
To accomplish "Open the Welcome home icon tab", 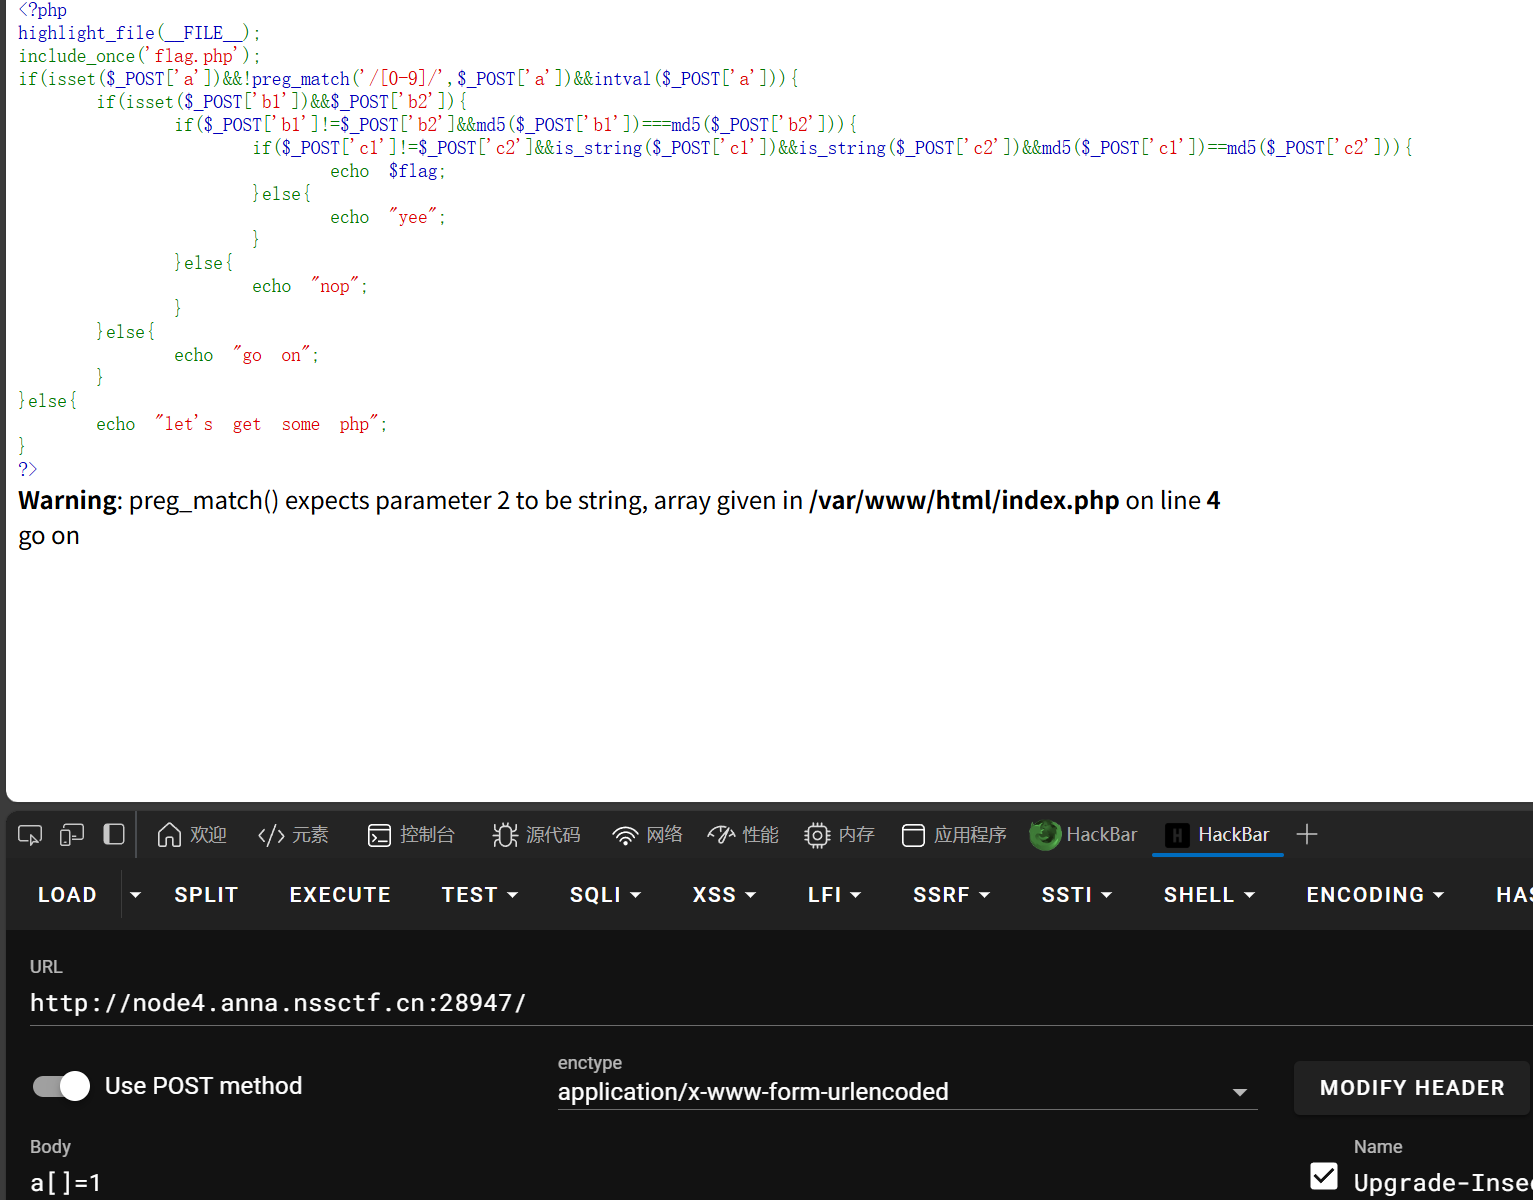I will tap(192, 835).
